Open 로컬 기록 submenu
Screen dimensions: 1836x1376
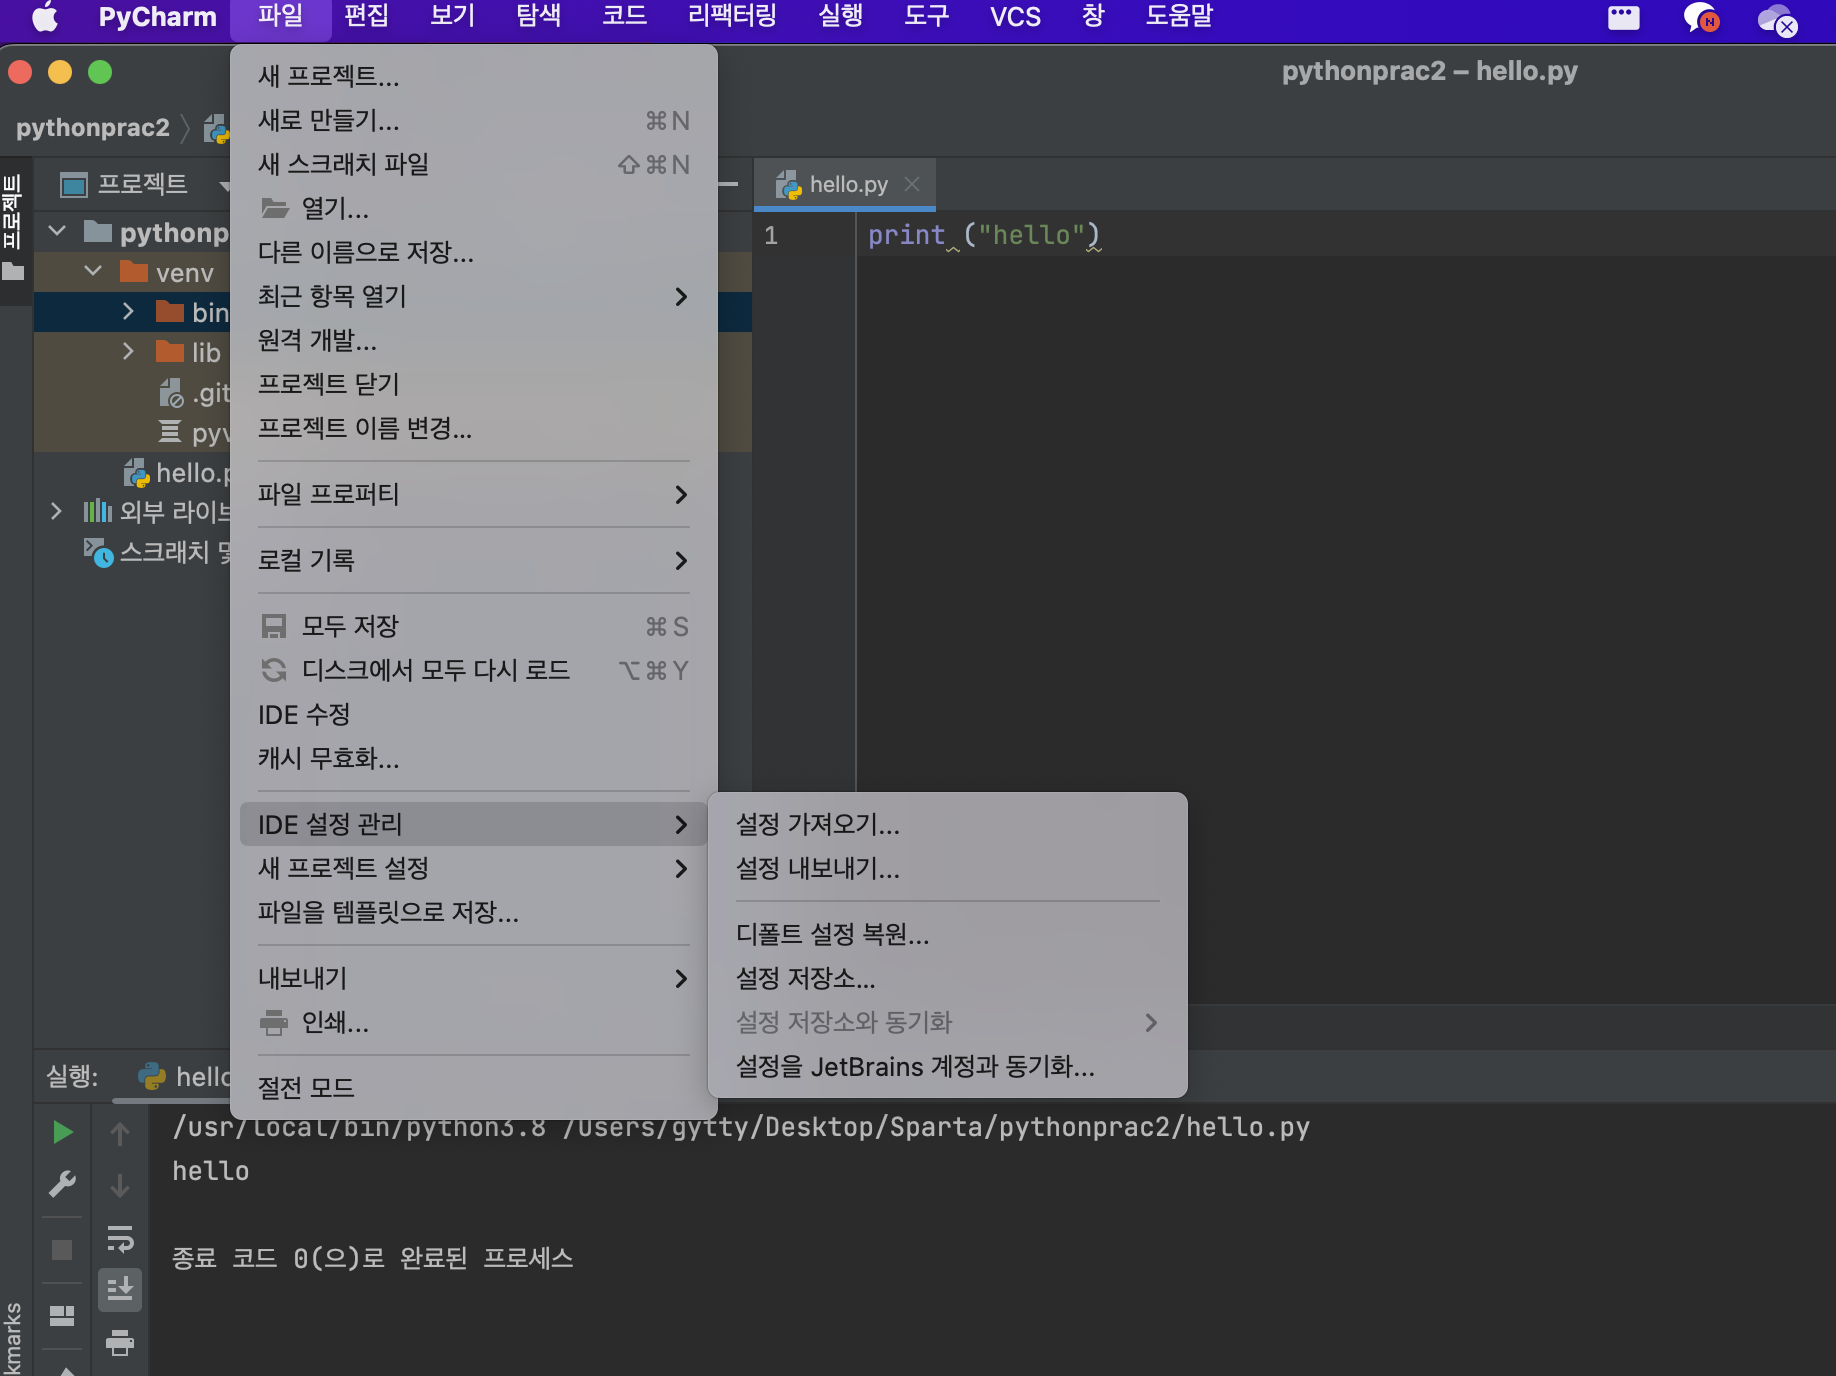pyautogui.click(x=473, y=560)
